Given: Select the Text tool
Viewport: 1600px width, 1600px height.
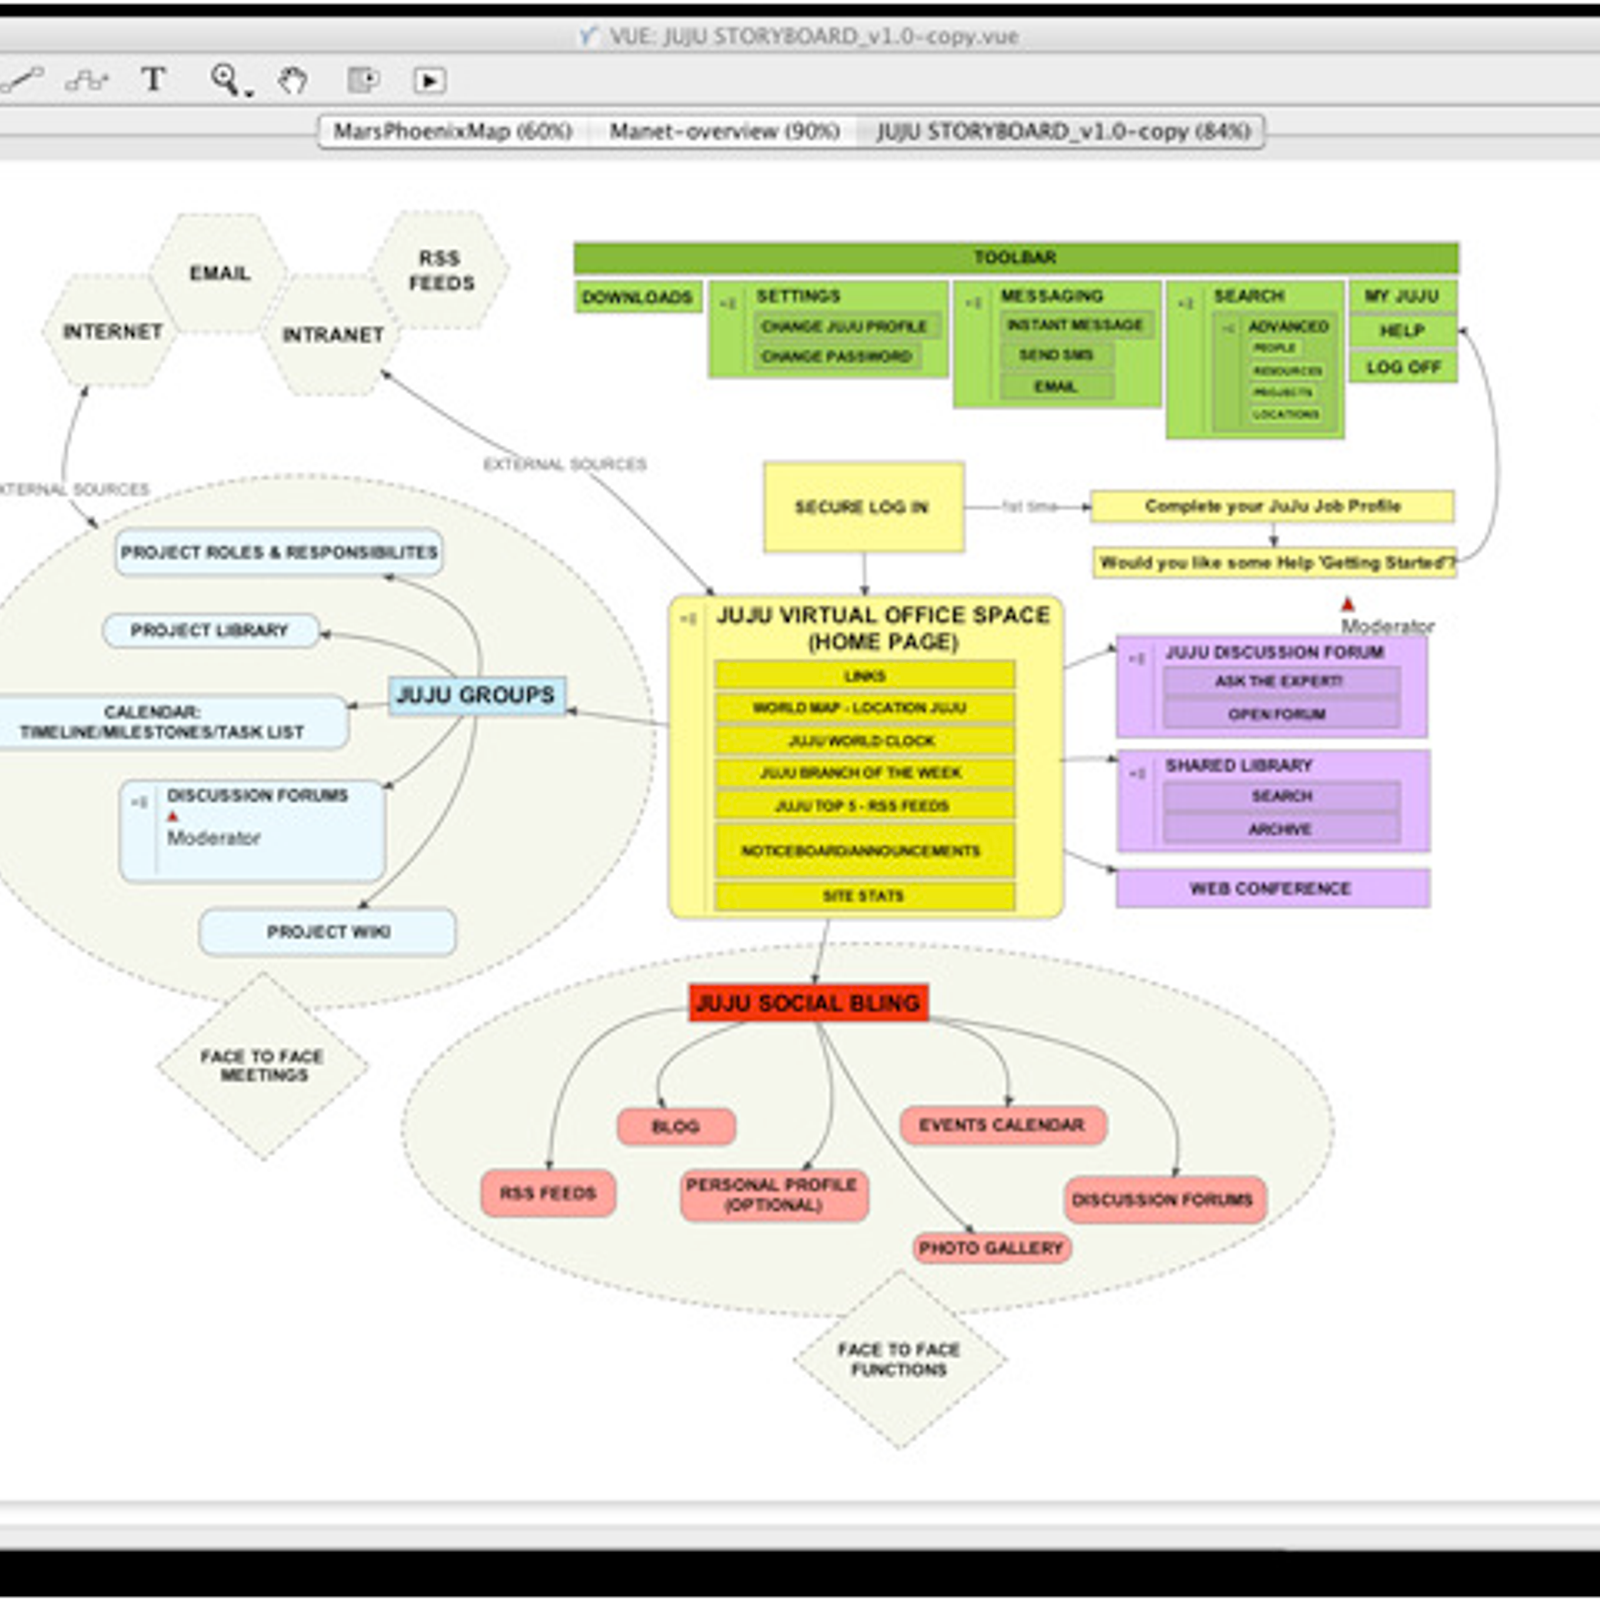Looking at the screenshot, I should [153, 79].
